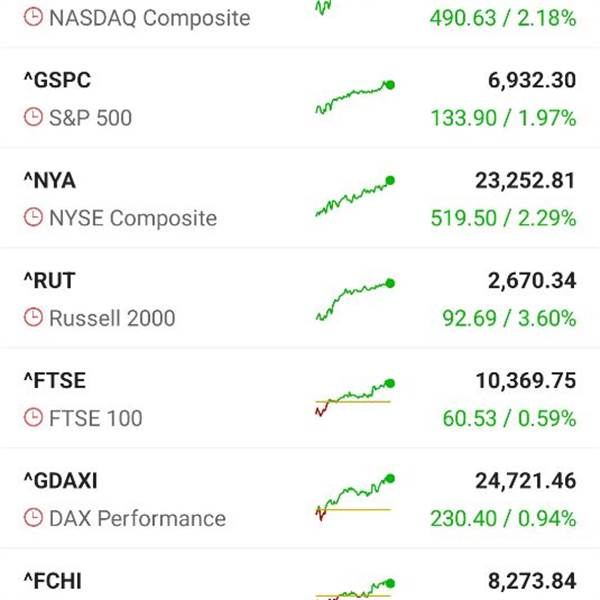Image resolution: width=600 pixels, height=600 pixels.
Task: Click the clock icon beside FTSE 100
Action: [x=33, y=418]
